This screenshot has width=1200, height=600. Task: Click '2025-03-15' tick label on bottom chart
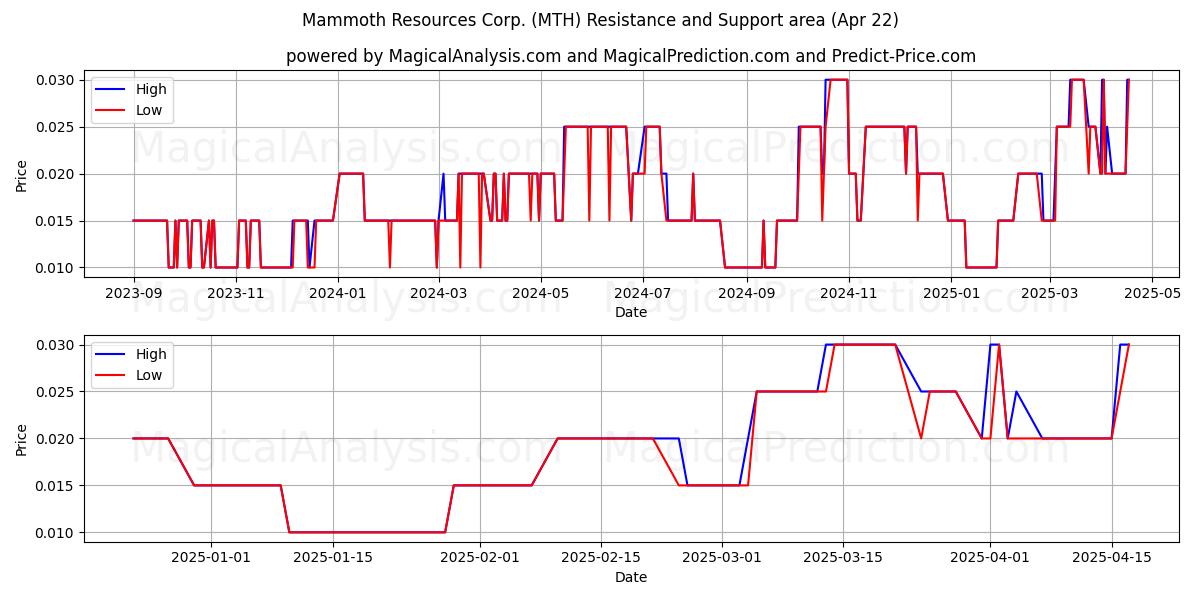842,558
